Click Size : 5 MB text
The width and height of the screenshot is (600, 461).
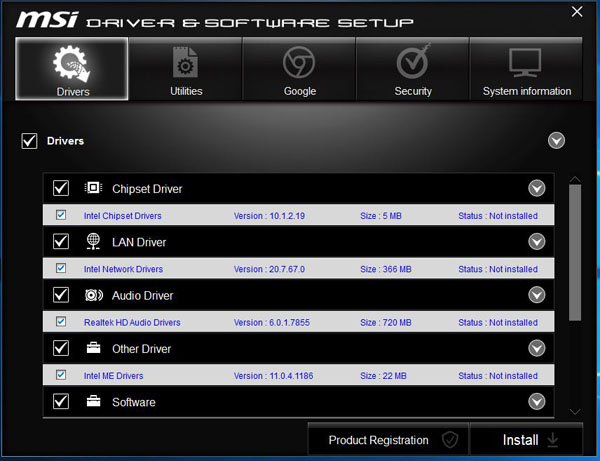click(381, 216)
